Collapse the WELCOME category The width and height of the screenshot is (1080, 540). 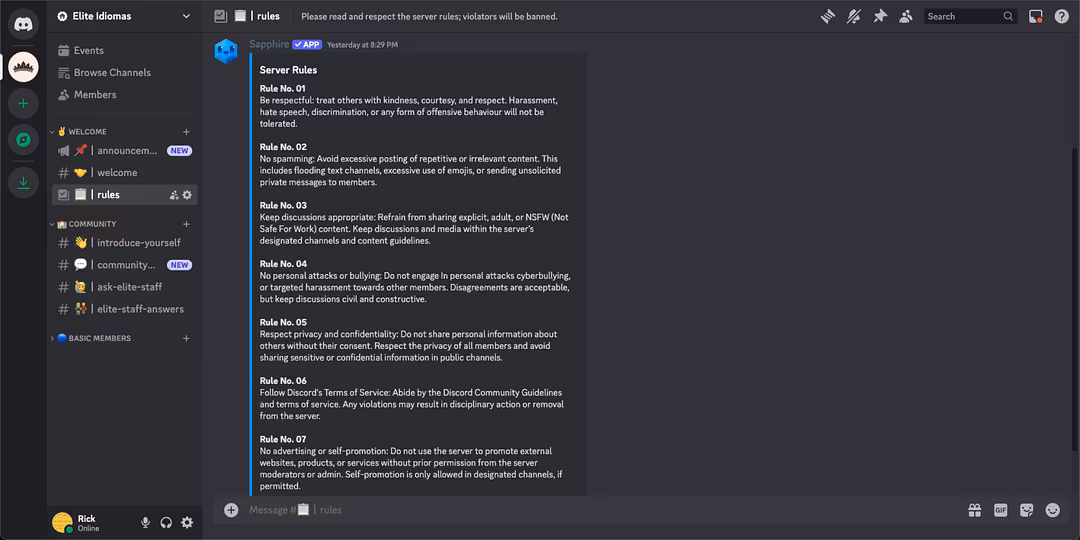(x=87, y=132)
